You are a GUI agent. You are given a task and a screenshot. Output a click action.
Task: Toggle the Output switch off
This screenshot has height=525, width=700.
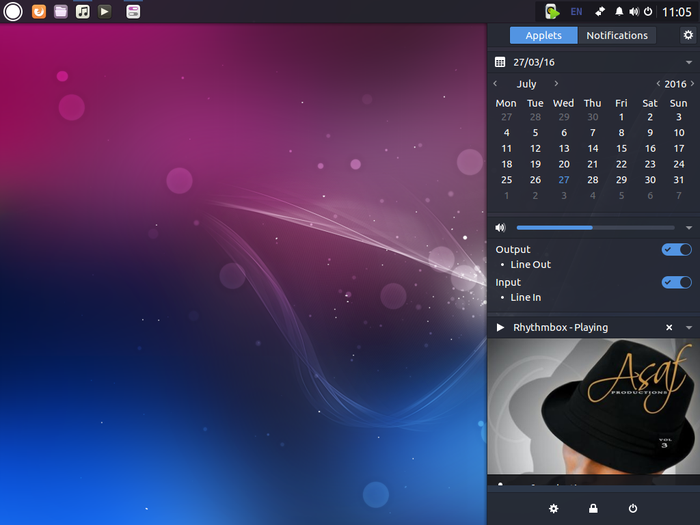tap(677, 250)
